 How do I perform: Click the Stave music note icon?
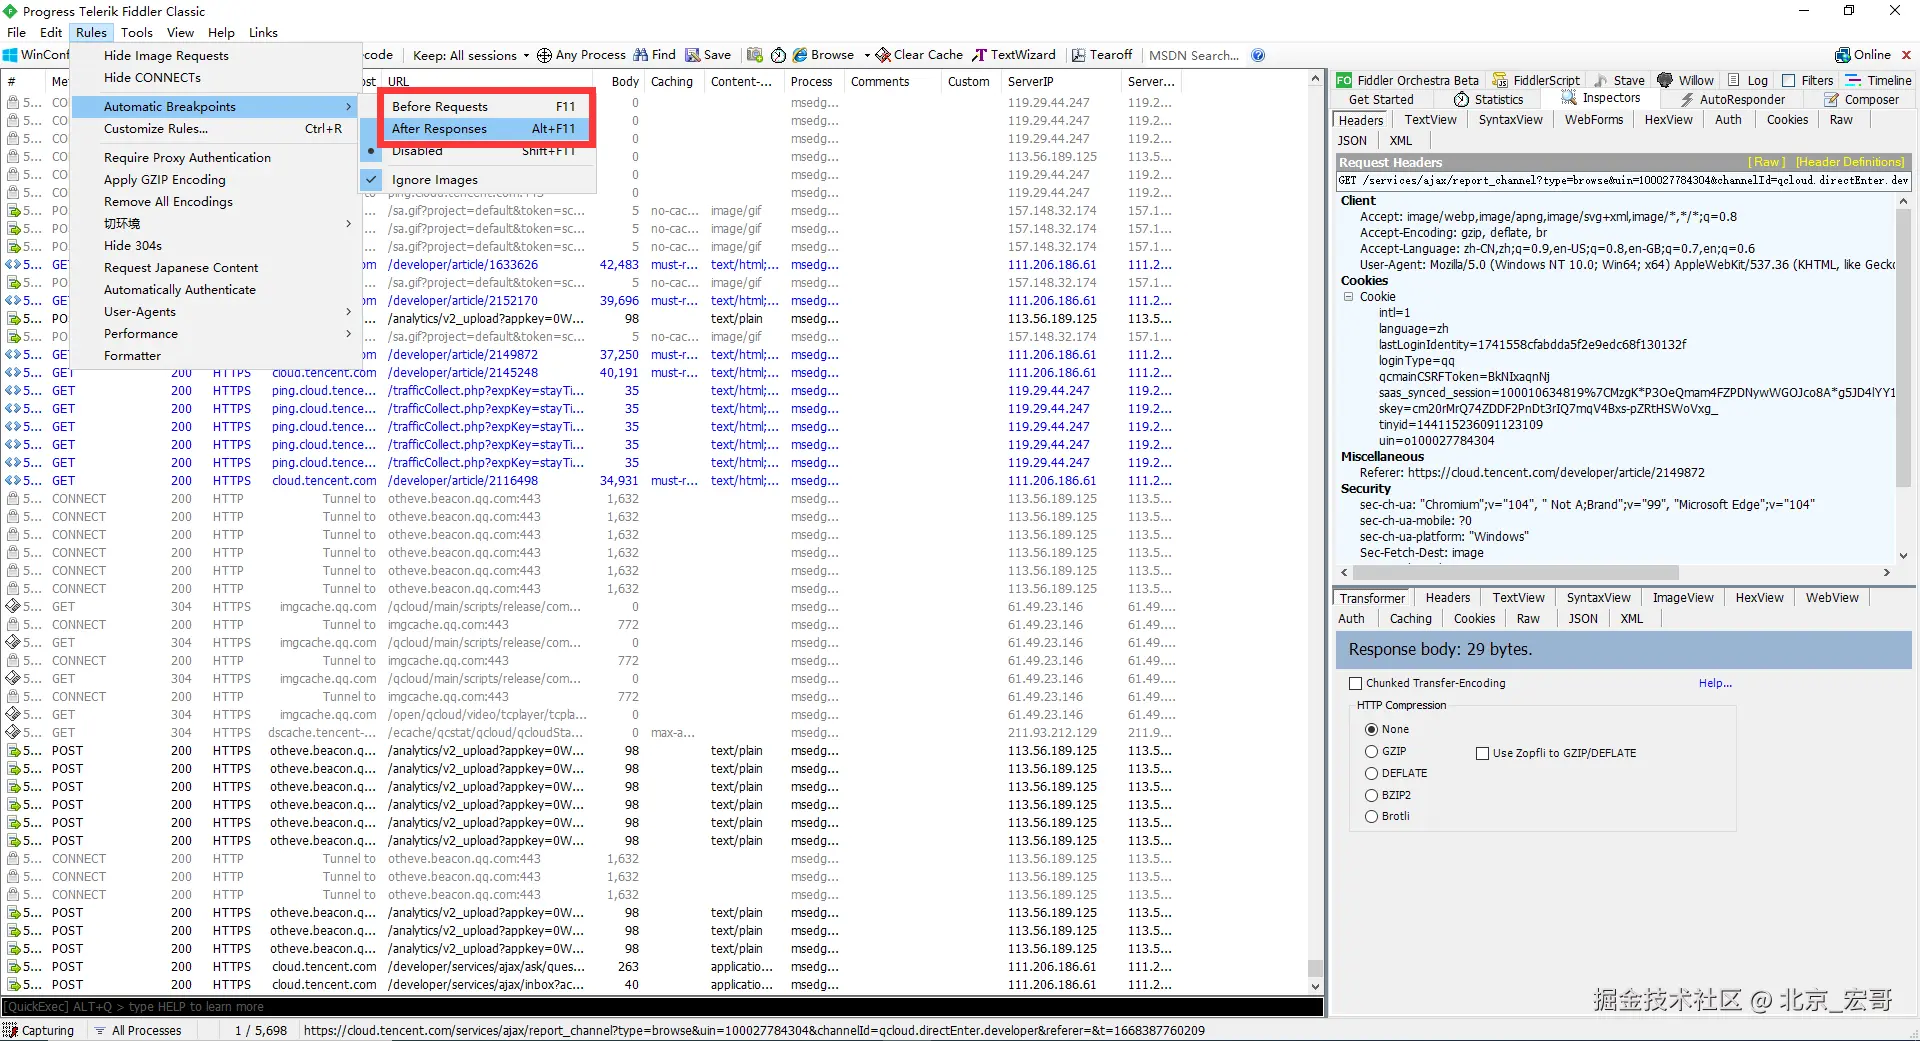pyautogui.click(x=1600, y=80)
